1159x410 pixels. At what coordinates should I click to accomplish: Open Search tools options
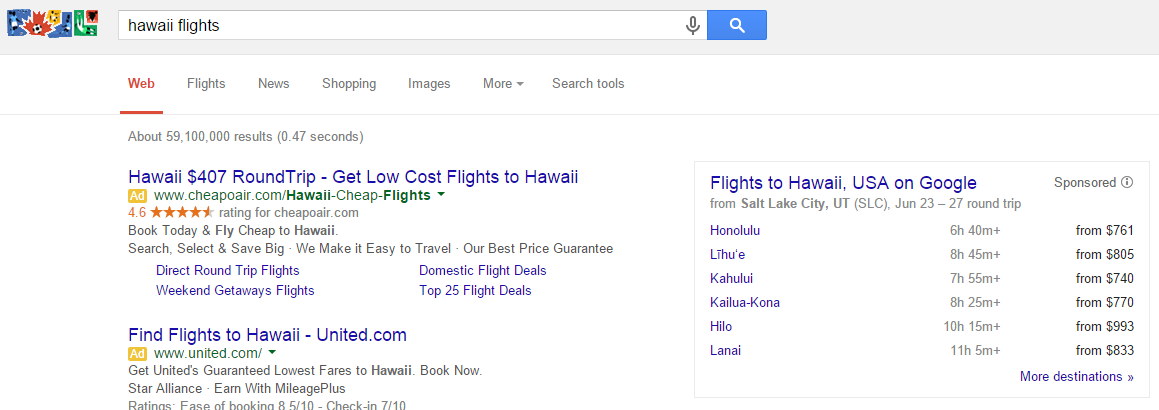tap(588, 84)
